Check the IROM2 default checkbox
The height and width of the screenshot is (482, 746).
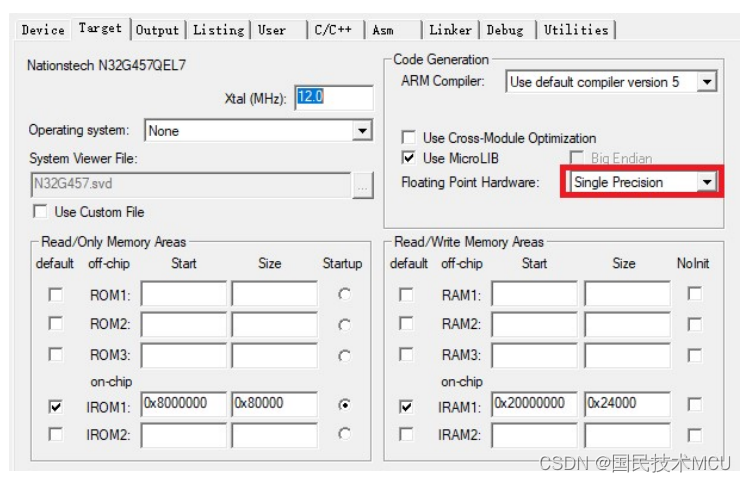[56, 434]
